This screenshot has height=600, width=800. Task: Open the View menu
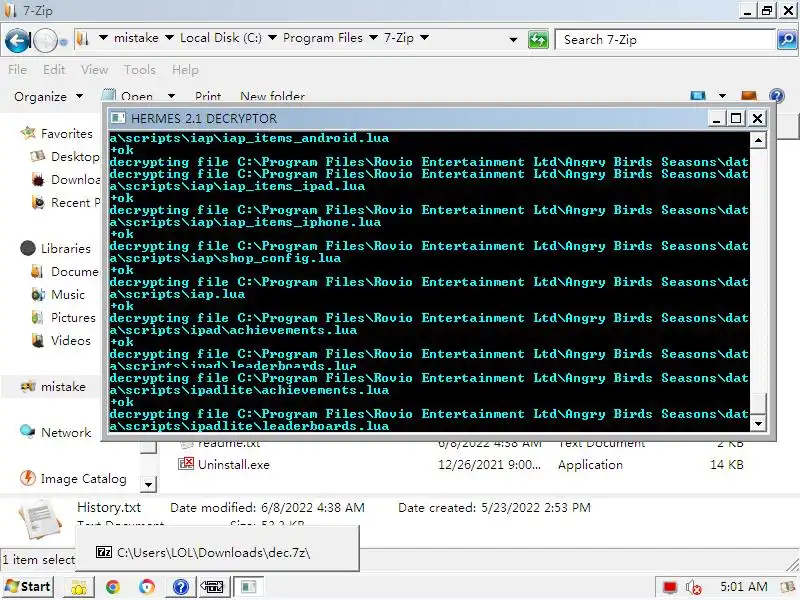(94, 69)
